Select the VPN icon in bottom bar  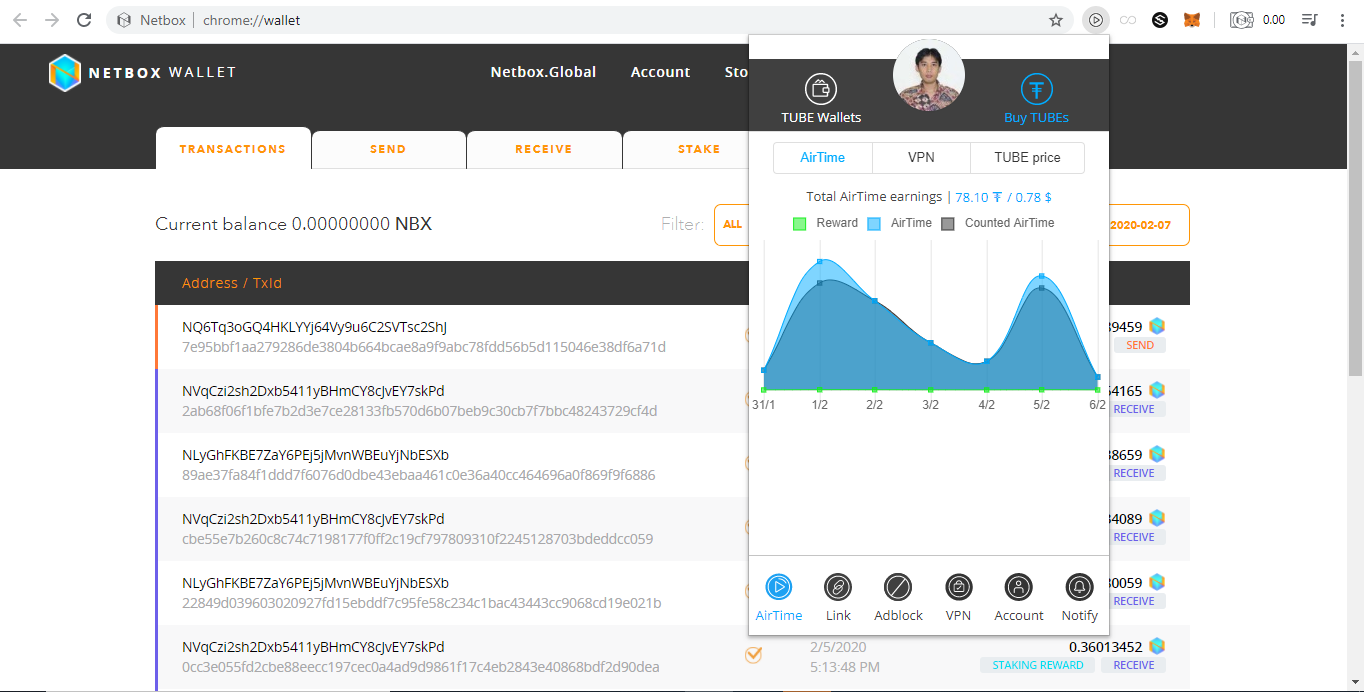tap(958, 587)
